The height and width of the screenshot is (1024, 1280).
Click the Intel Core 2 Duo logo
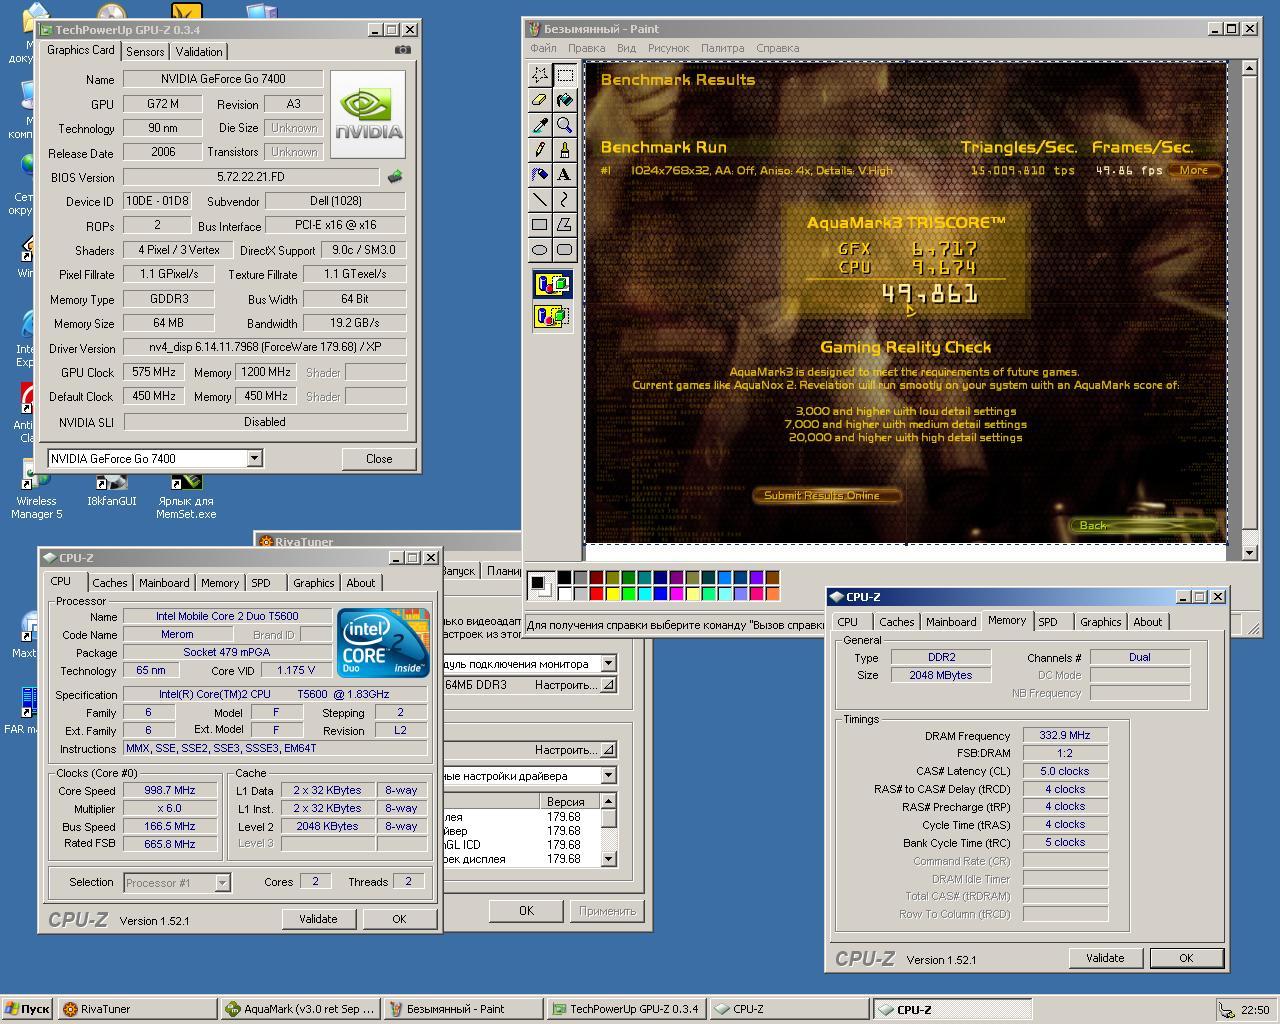point(383,642)
